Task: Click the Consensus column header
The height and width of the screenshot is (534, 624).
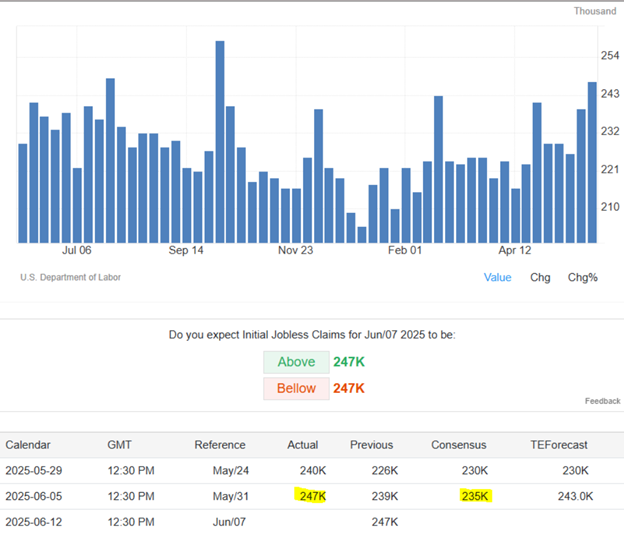Action: click(x=460, y=445)
